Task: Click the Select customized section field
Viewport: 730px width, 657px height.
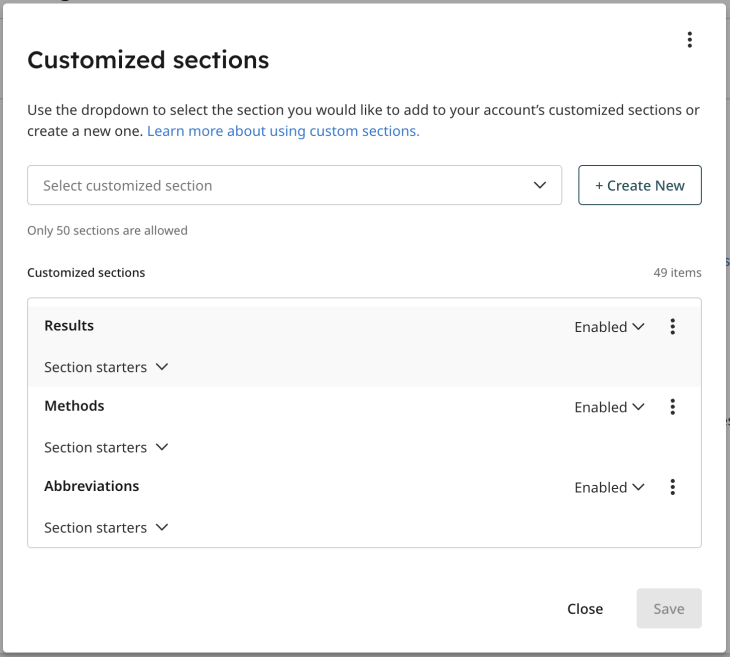Action: coord(294,185)
